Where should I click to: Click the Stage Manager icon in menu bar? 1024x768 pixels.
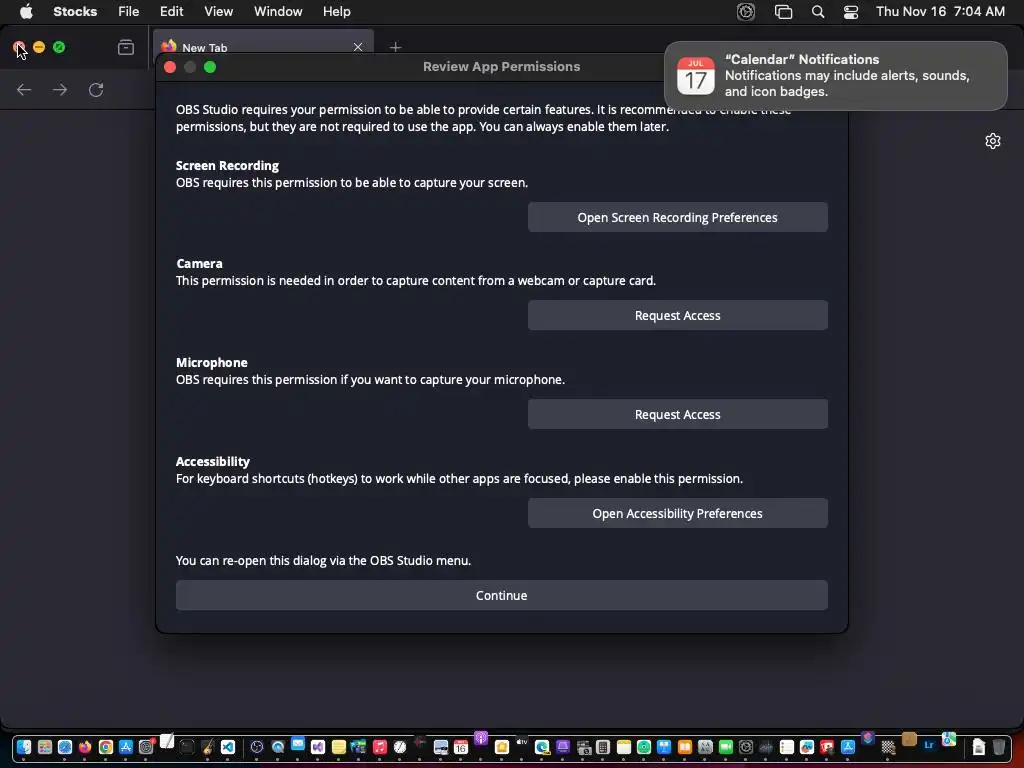[x=783, y=12]
